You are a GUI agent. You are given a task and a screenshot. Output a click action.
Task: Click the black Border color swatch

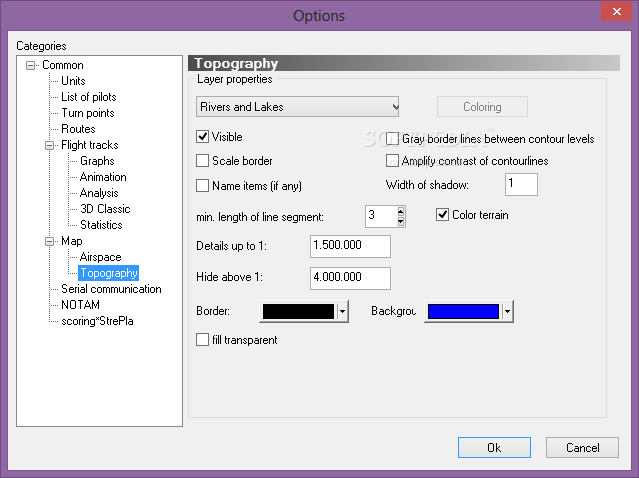(x=298, y=312)
